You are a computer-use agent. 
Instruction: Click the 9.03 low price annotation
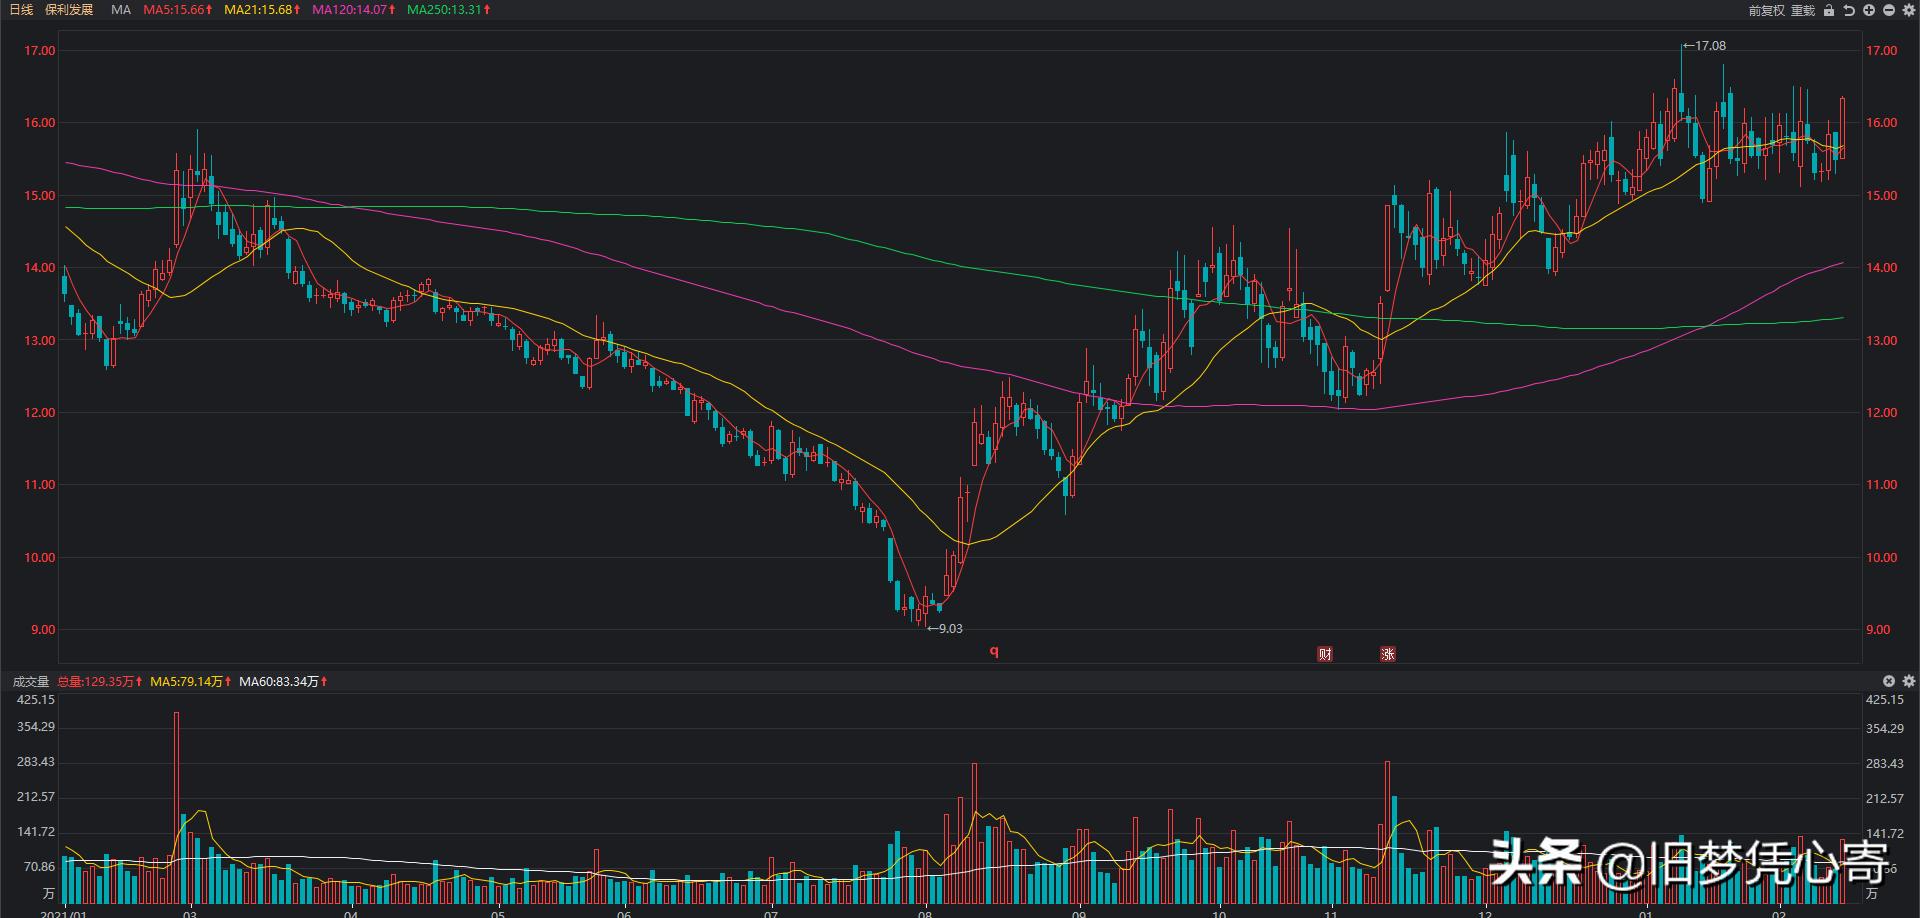945,629
